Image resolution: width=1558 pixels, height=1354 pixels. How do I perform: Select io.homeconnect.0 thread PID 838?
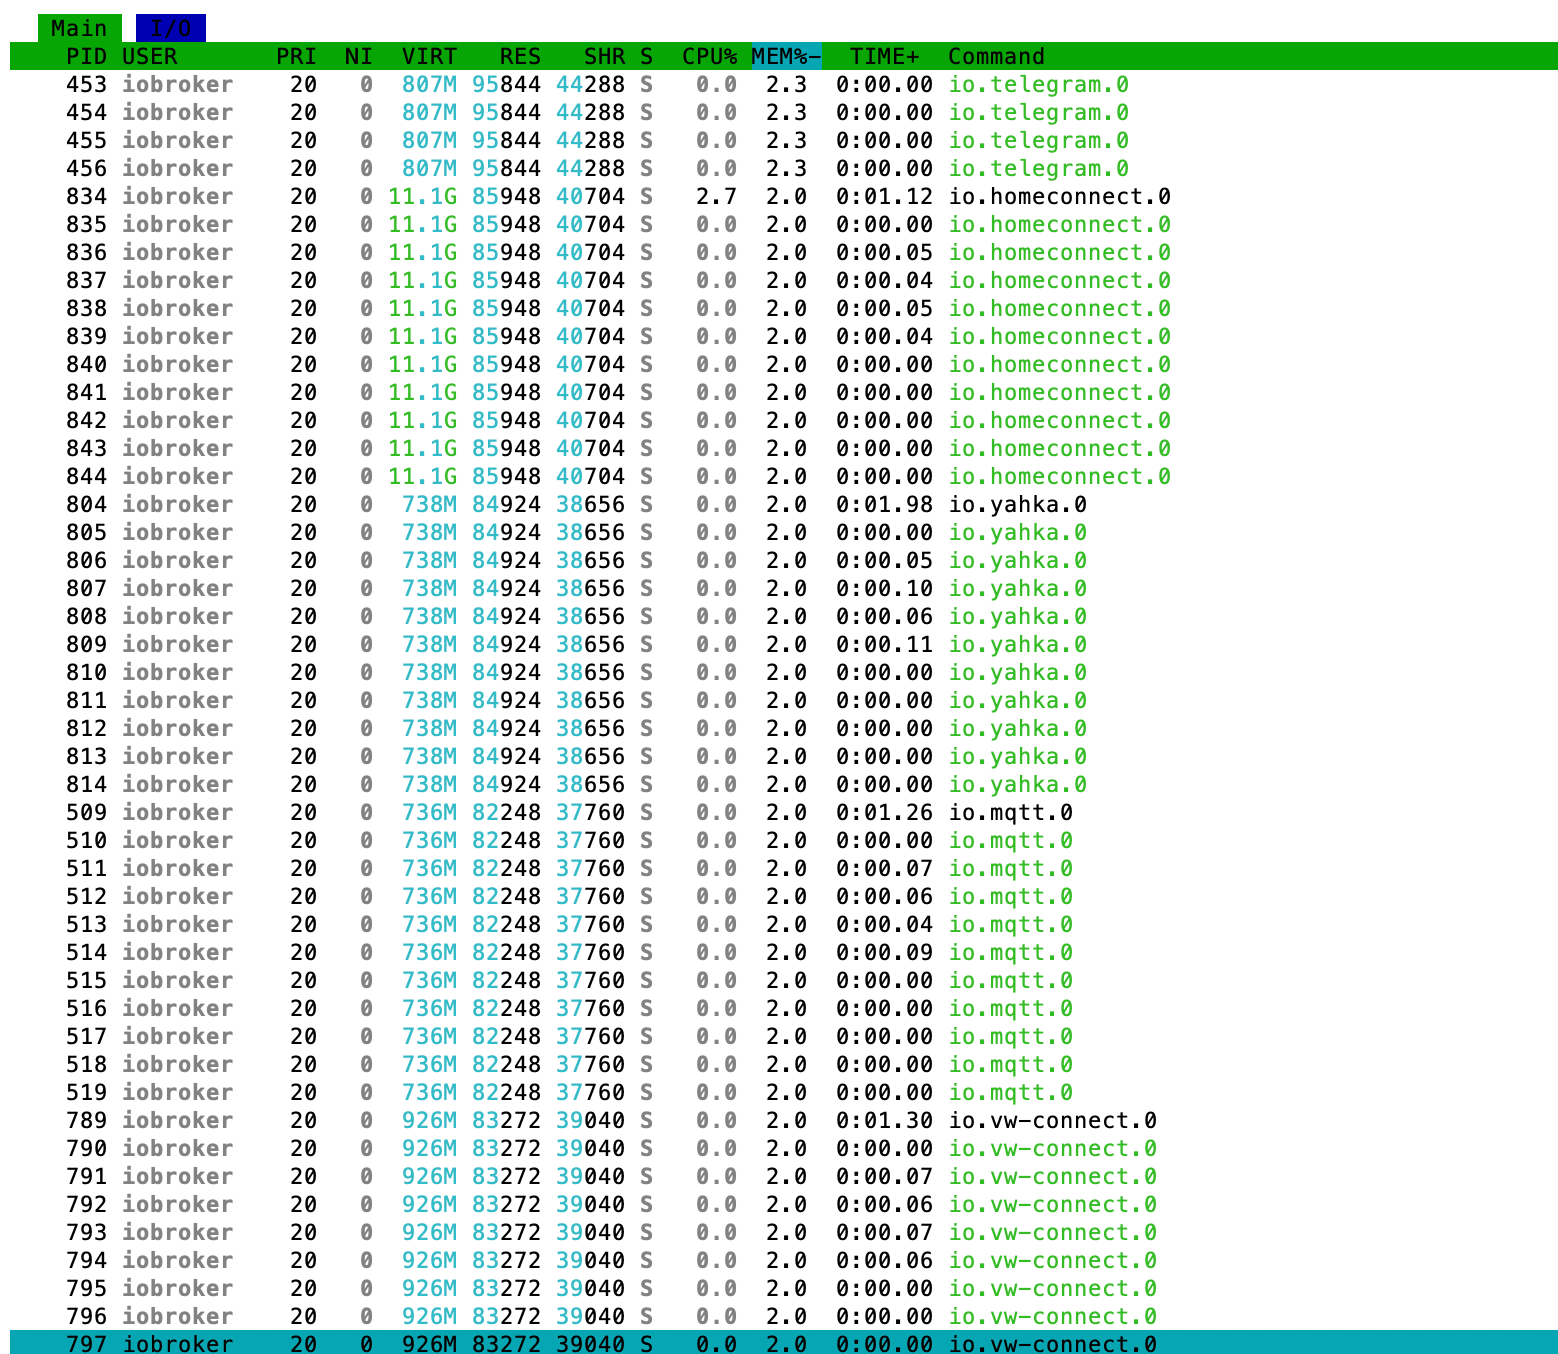coord(784,308)
